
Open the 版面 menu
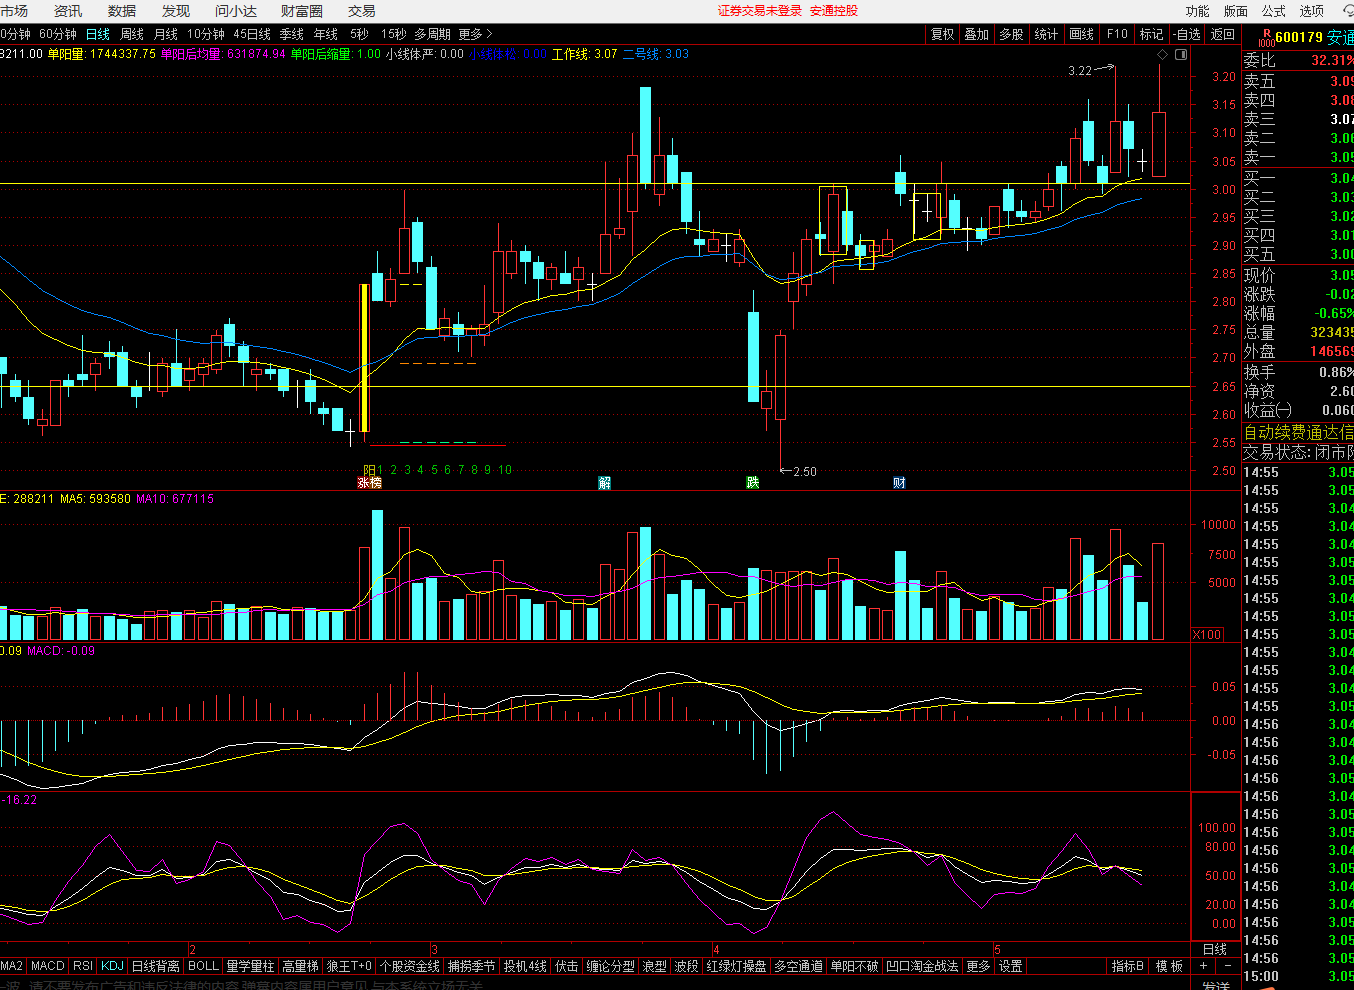coord(1236,11)
